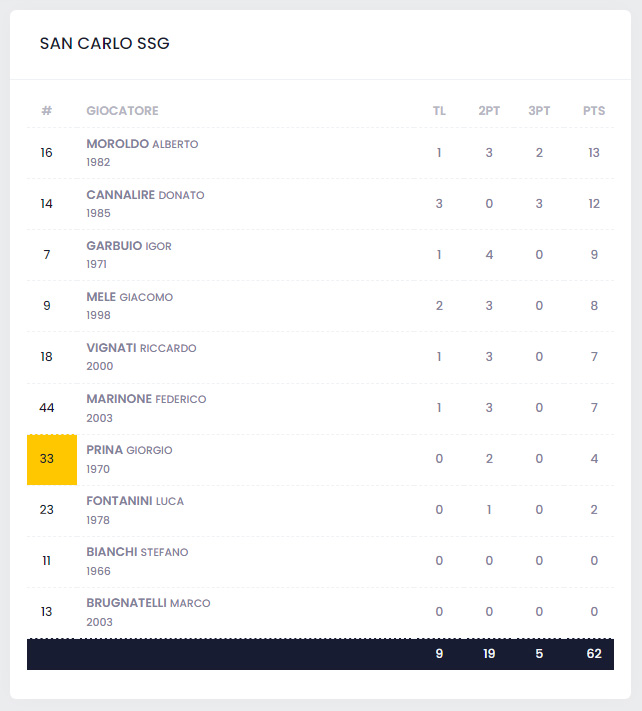
Task: Click the 2PT column header
Action: tap(489, 111)
